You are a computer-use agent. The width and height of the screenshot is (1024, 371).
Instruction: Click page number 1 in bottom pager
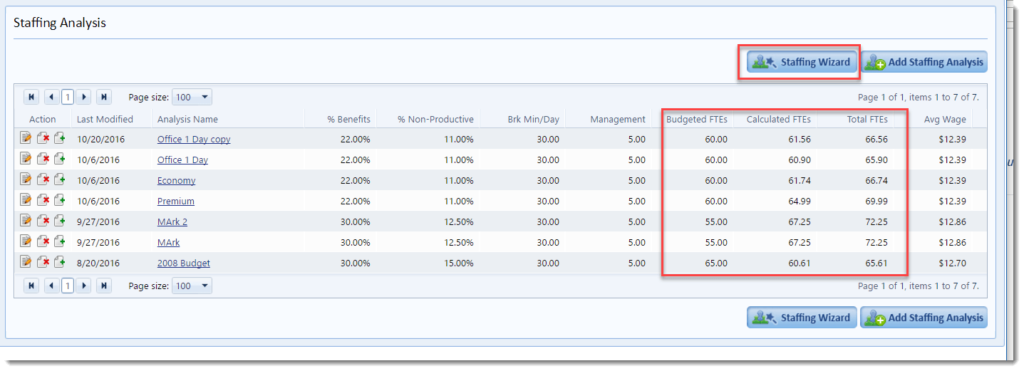pyautogui.click(x=67, y=285)
